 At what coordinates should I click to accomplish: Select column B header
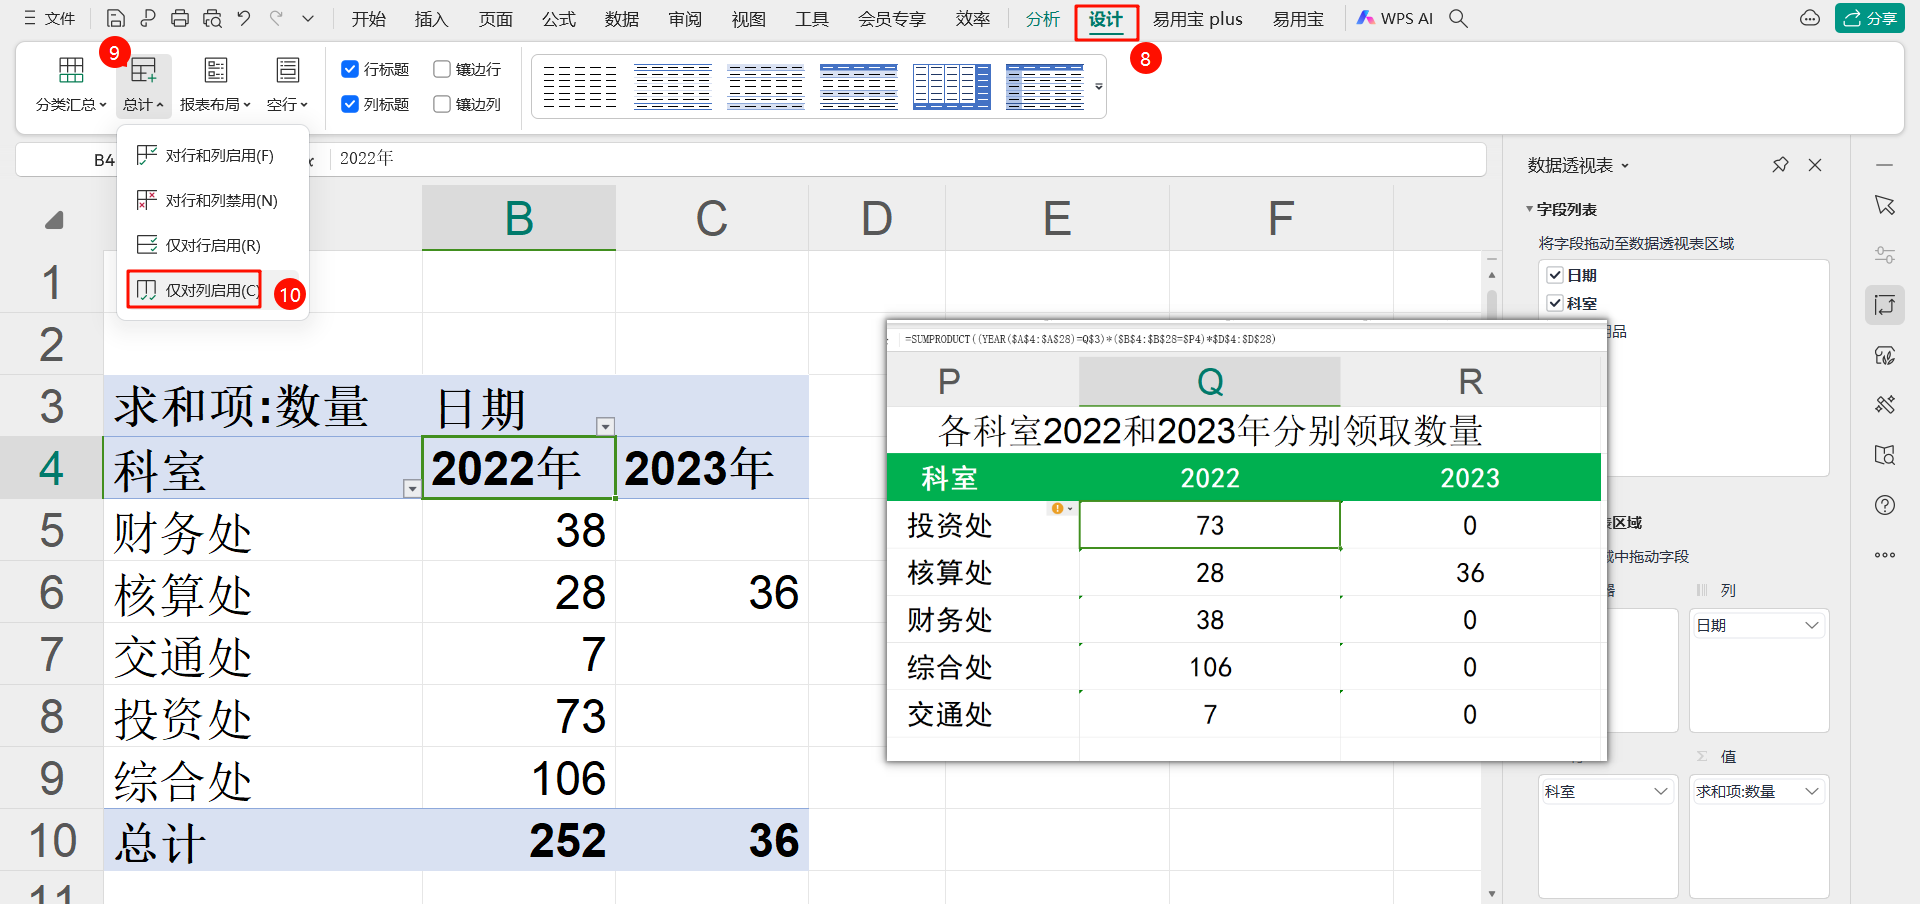click(x=519, y=217)
